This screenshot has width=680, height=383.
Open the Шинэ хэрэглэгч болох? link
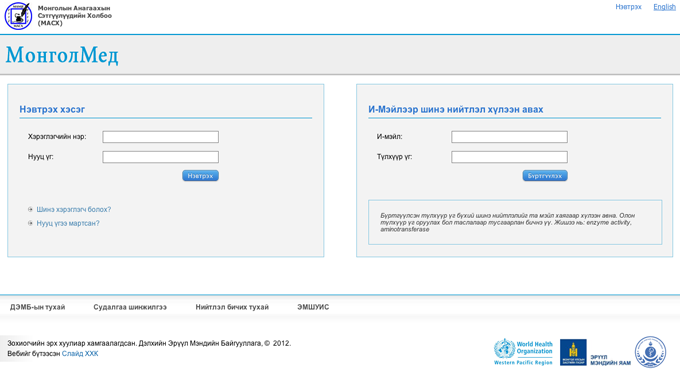pos(74,210)
